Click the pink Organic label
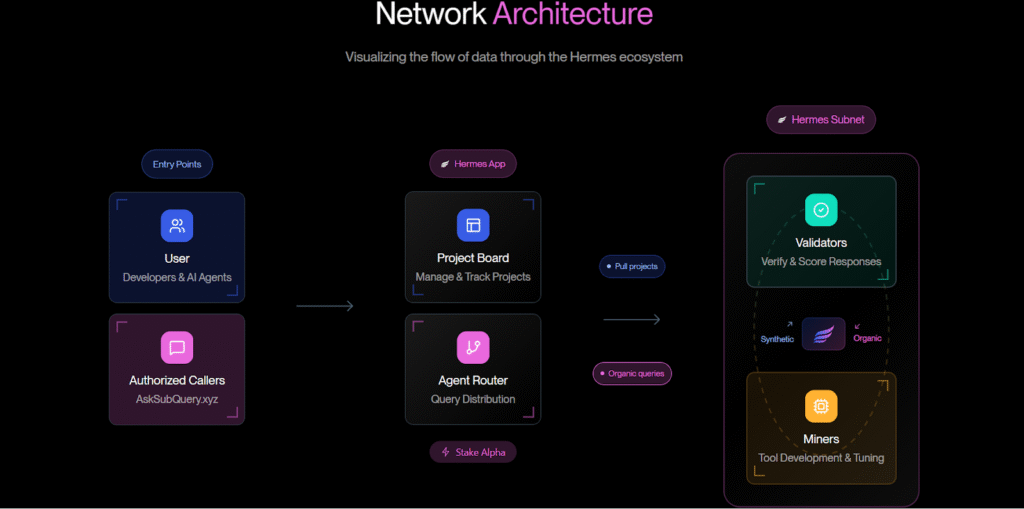The image size is (1024, 509). point(867,338)
